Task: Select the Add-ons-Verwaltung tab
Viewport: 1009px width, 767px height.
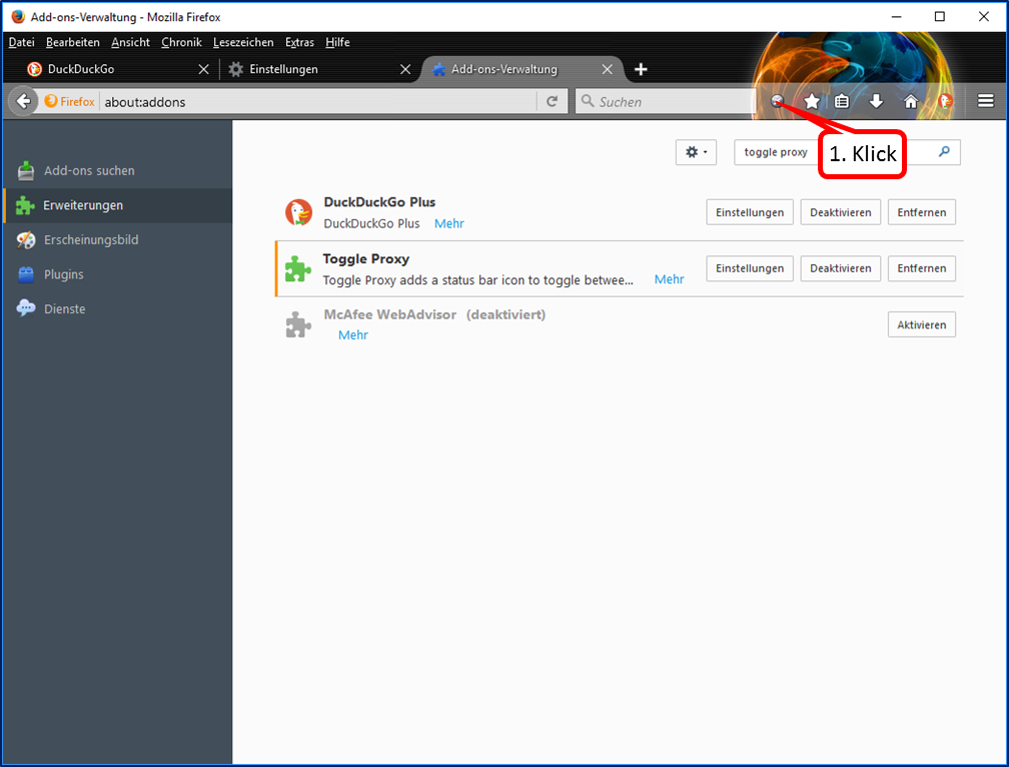Action: (521, 69)
